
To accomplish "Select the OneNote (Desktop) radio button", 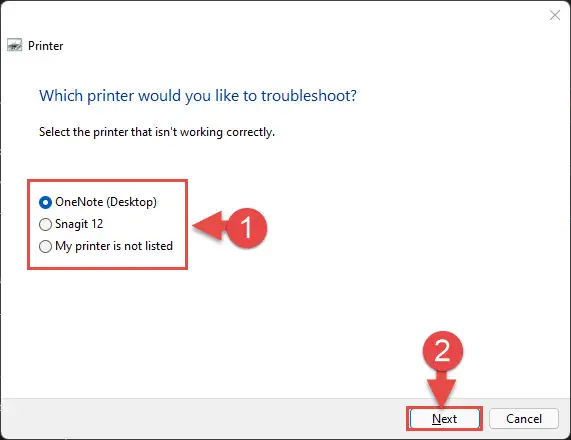I will pos(45,202).
